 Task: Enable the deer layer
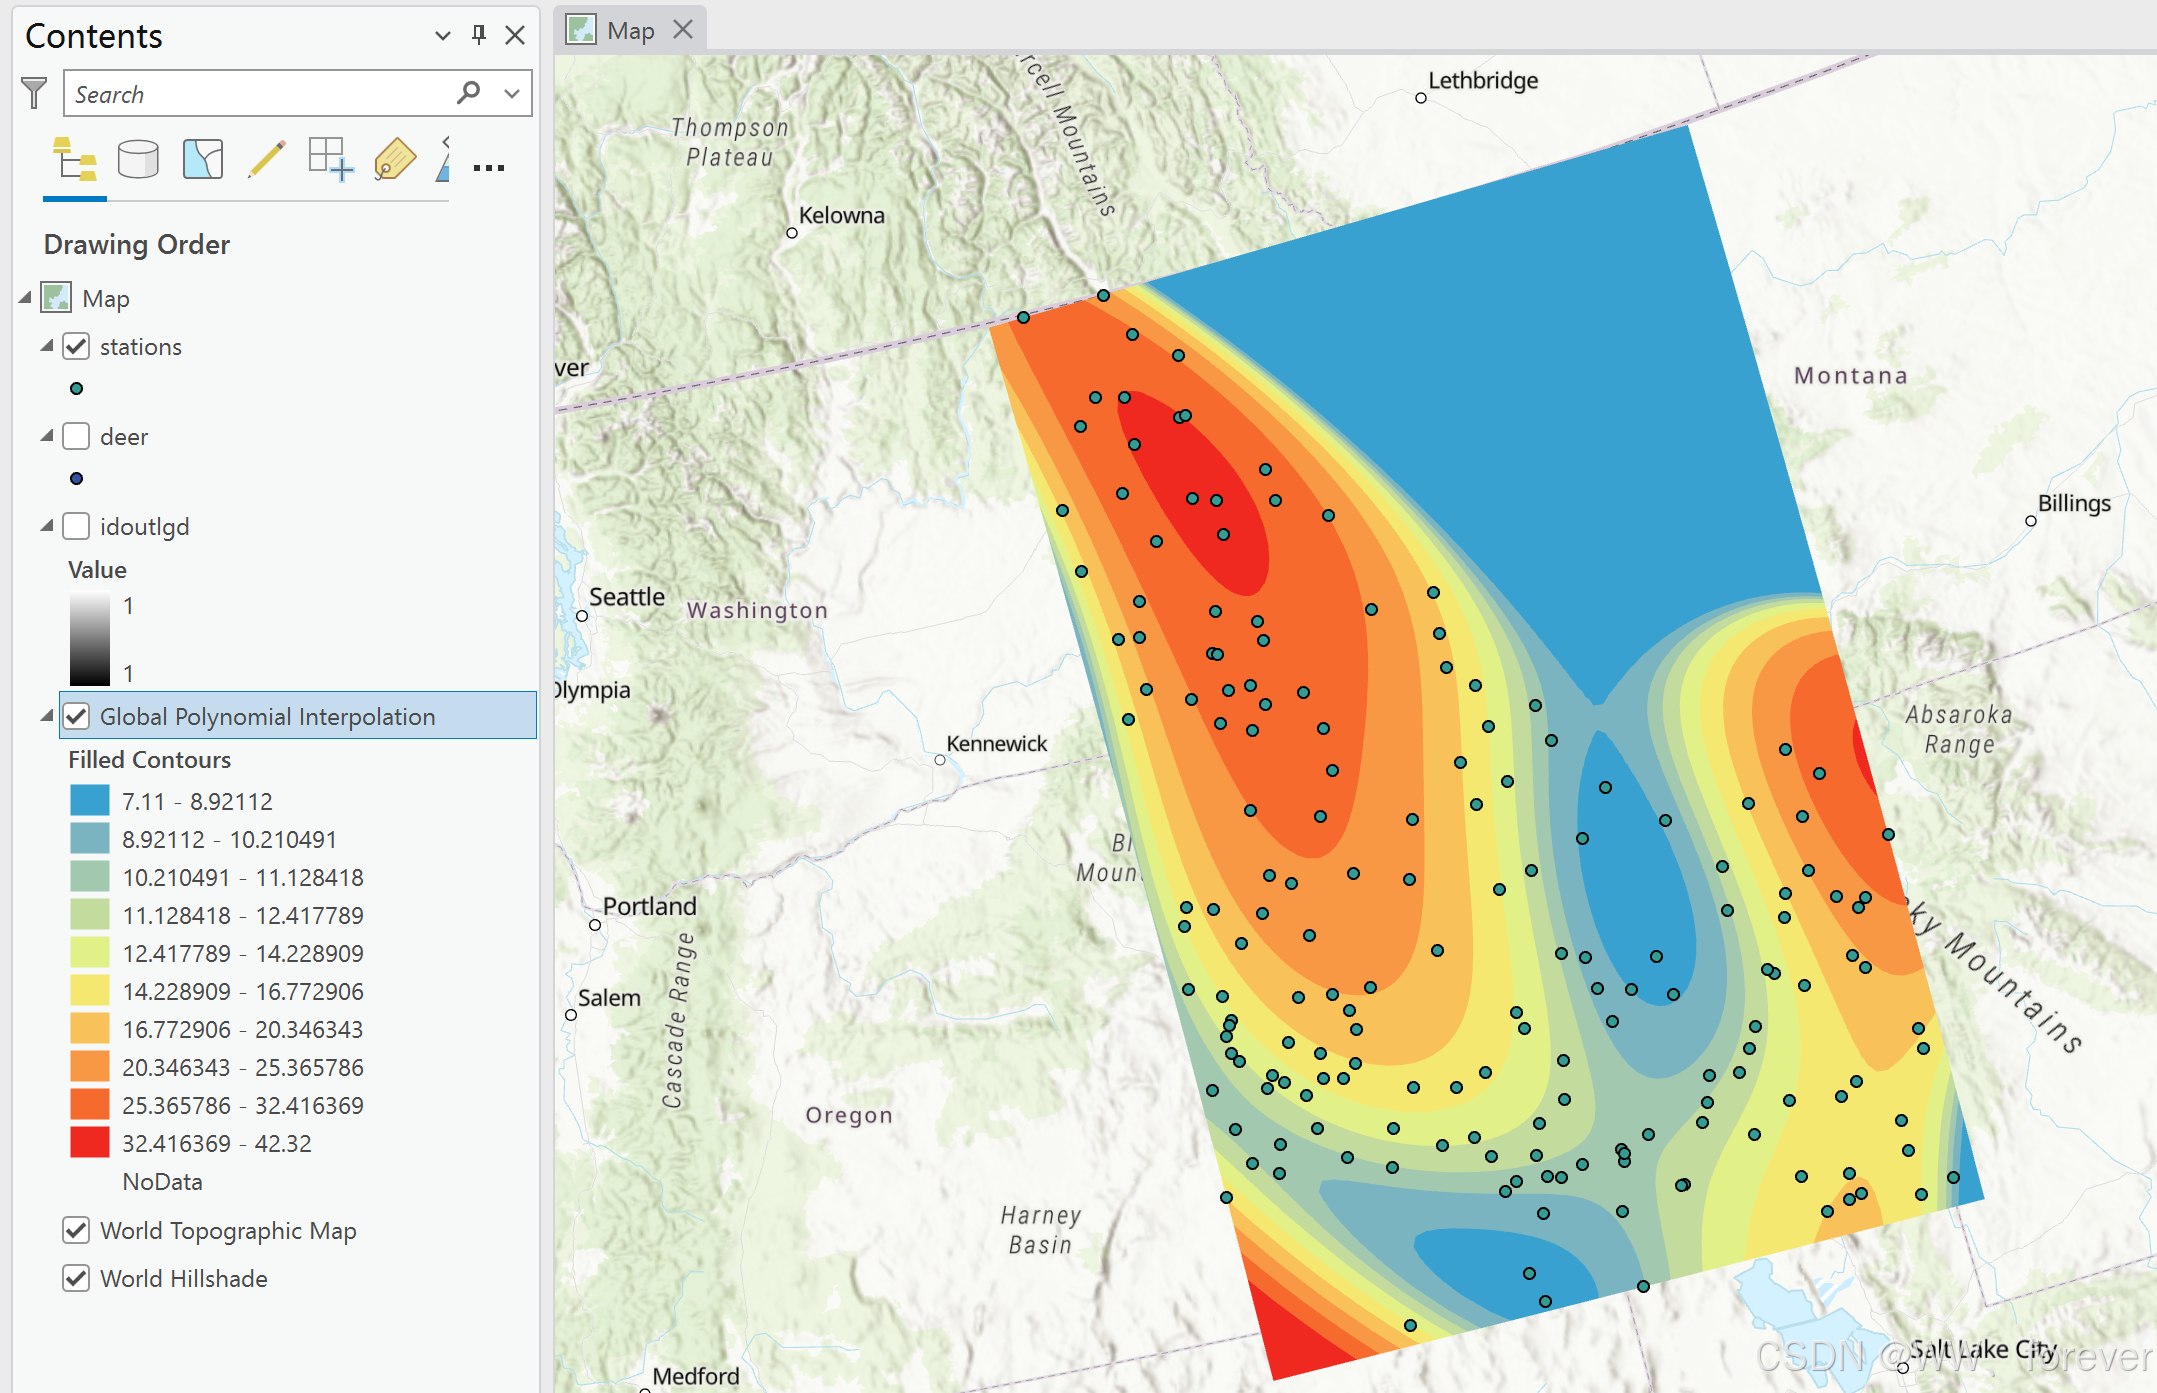click(x=76, y=436)
